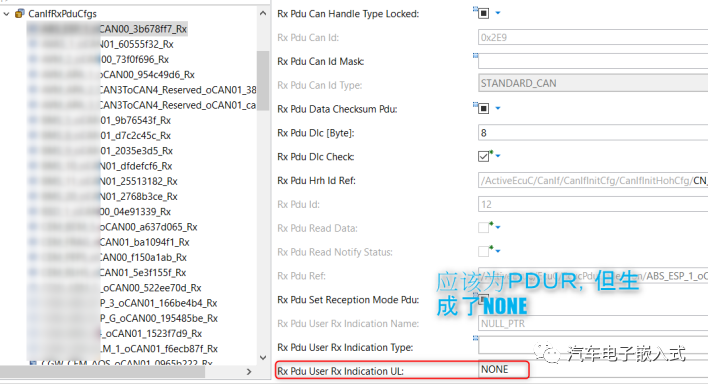Open dropdown arrow beside Rx Pdu Read Data
This screenshot has height=384, width=708.
click(498, 227)
